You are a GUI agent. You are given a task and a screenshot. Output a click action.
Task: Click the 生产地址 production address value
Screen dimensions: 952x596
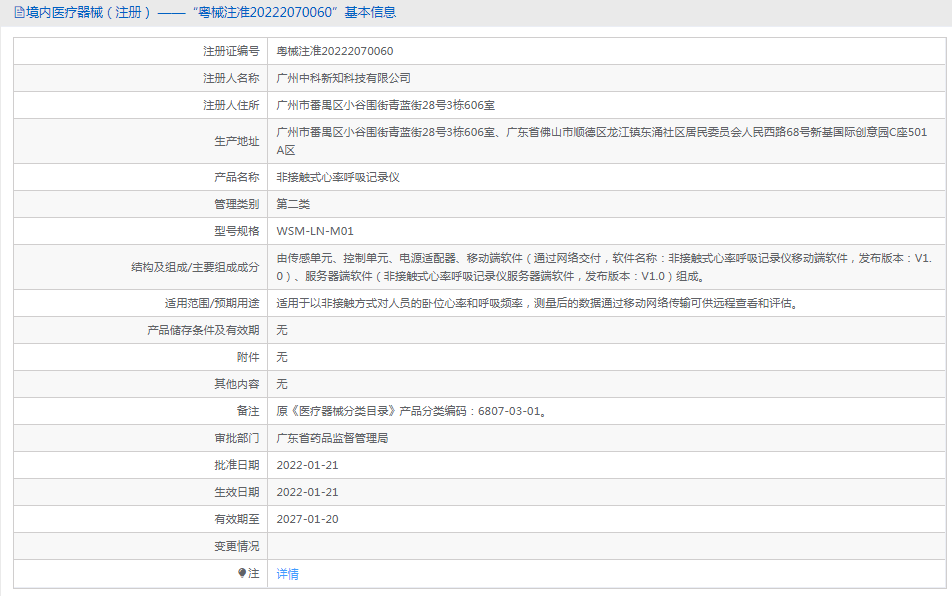[x=600, y=141]
